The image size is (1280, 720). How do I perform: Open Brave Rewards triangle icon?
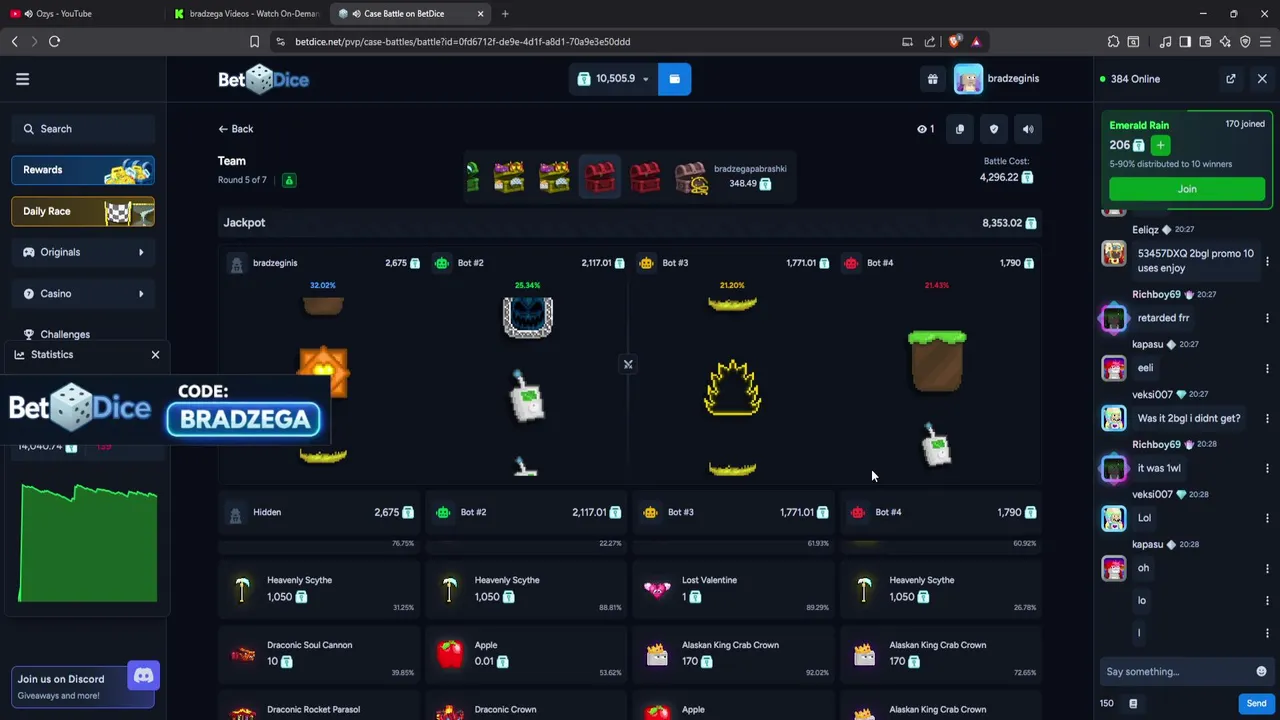pyautogui.click(x=976, y=42)
